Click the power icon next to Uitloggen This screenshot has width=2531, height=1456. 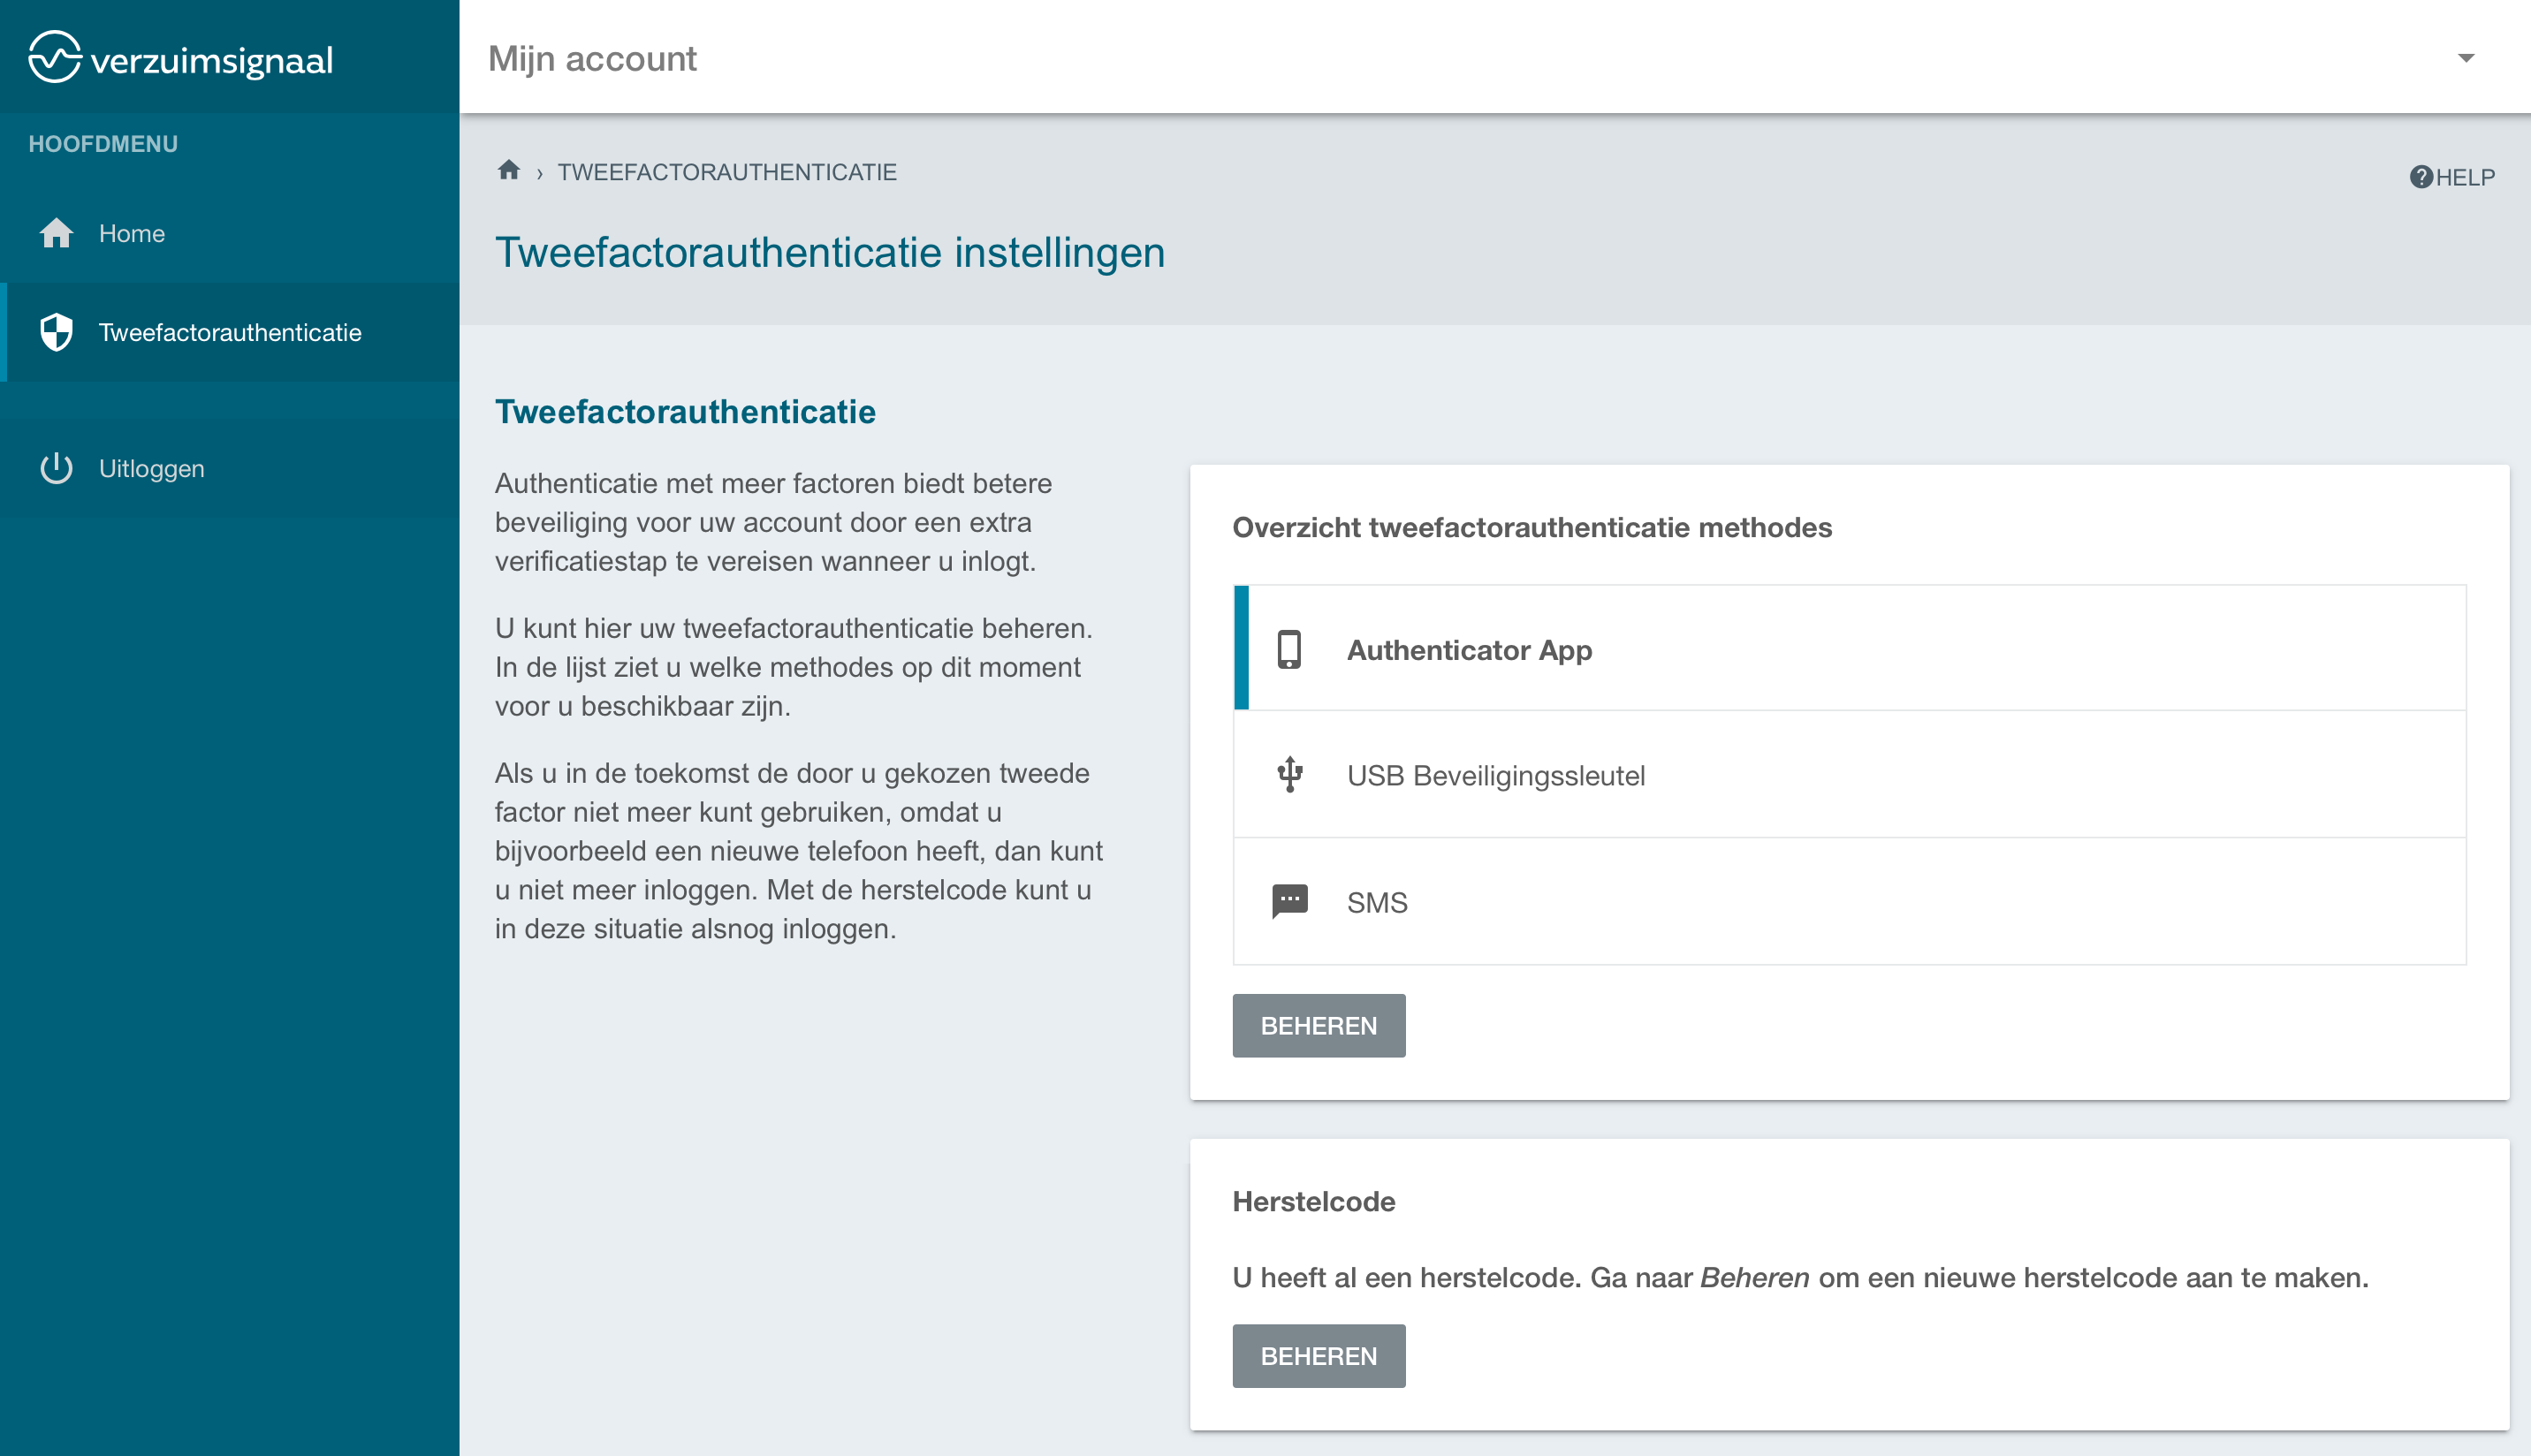point(56,468)
